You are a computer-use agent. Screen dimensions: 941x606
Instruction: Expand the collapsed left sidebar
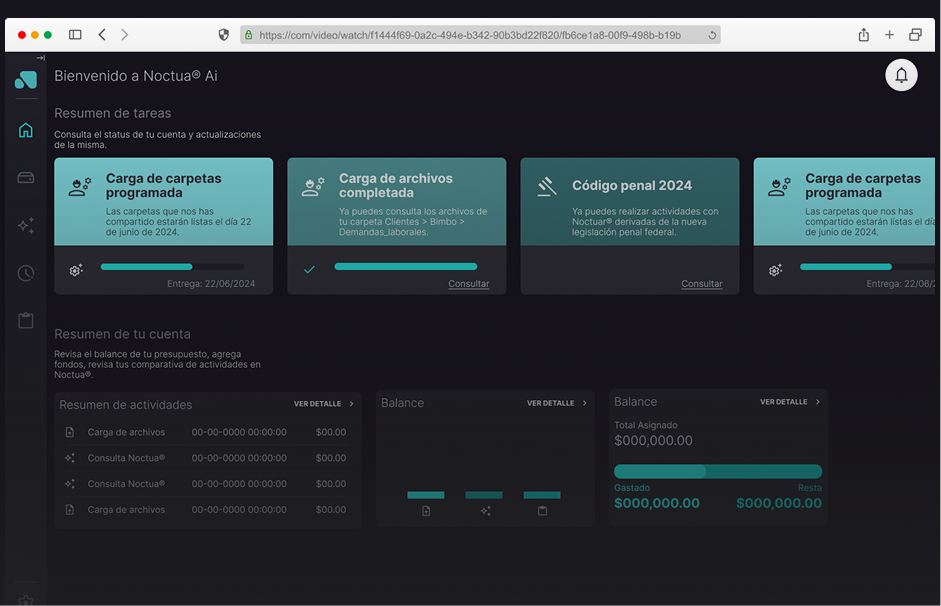[x=41, y=58]
